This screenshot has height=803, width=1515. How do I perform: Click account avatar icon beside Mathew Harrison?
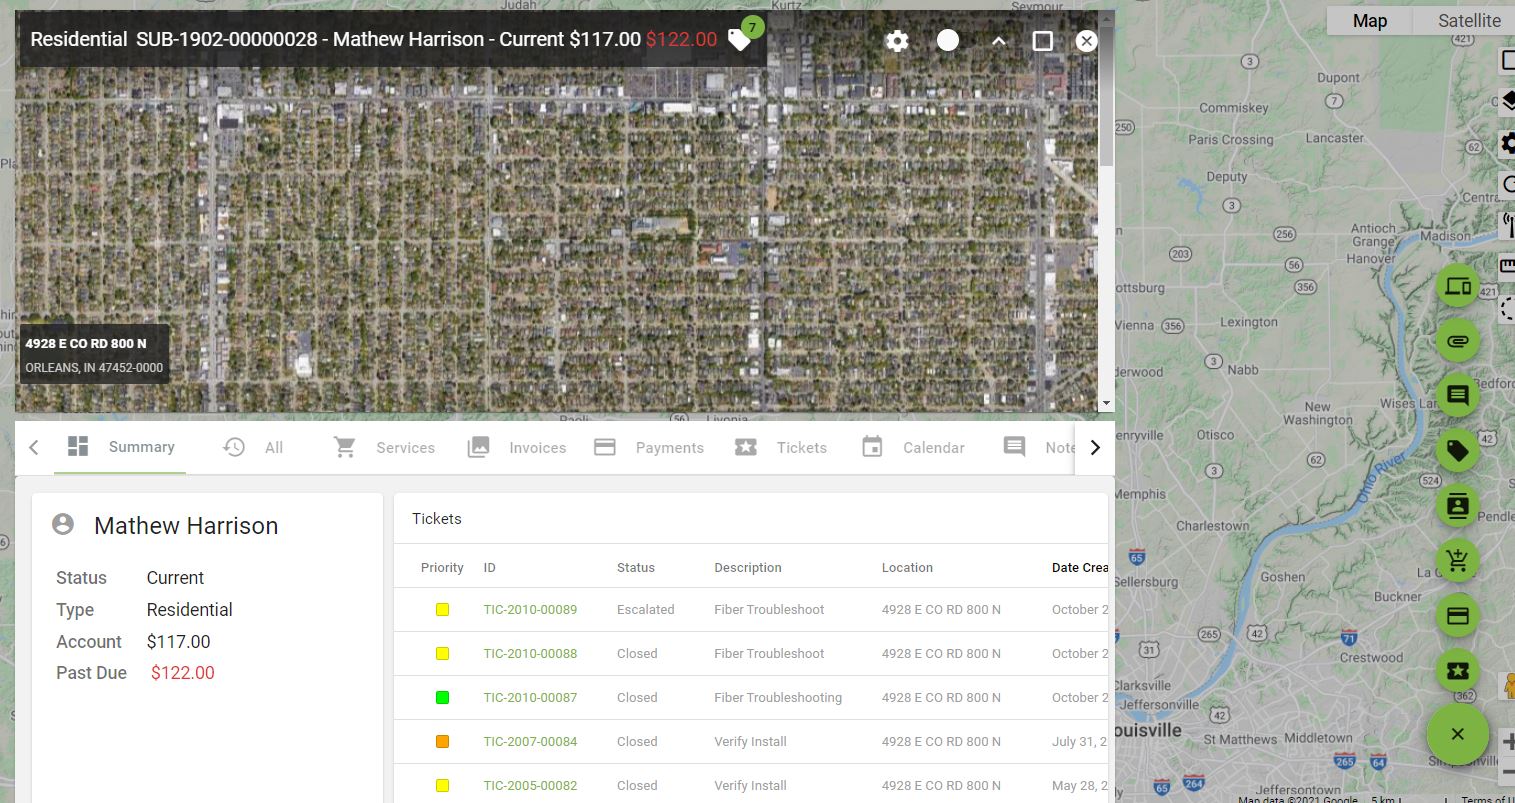click(x=63, y=524)
